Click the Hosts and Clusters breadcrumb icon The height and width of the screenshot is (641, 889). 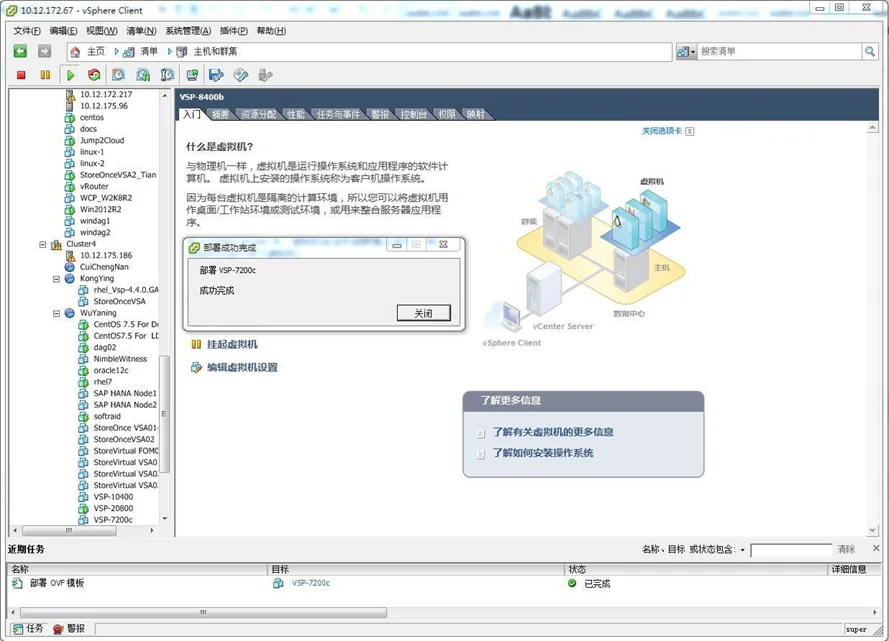coord(181,52)
